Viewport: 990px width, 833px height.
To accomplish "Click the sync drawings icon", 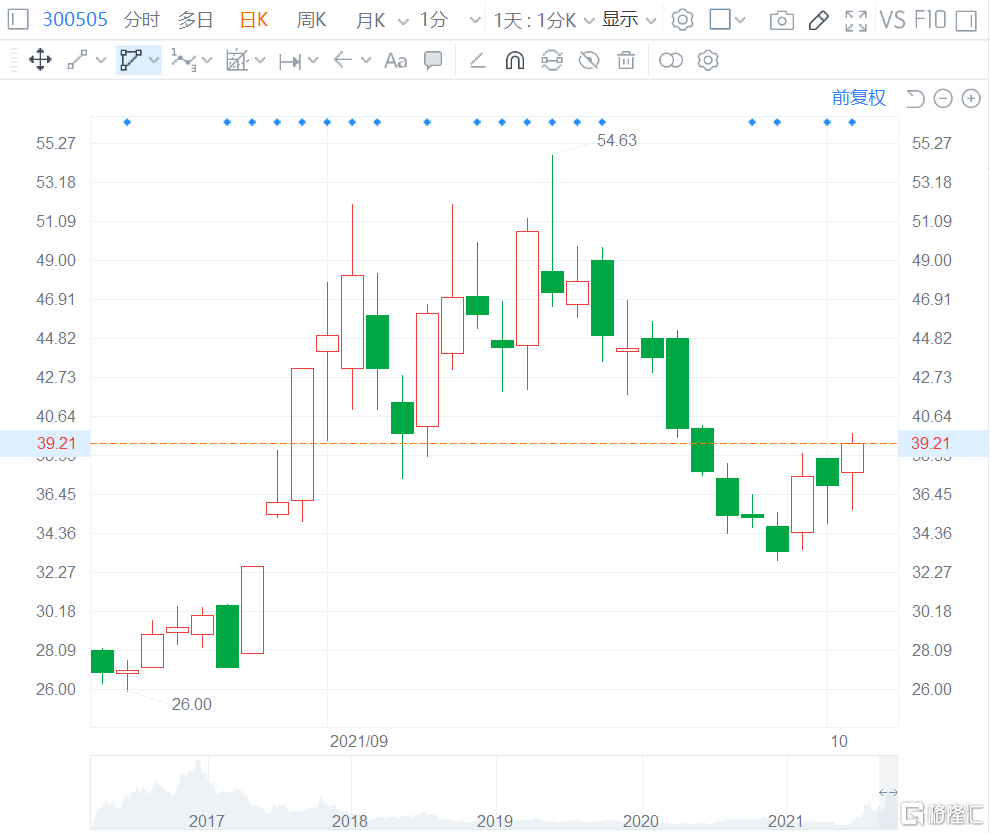I will tap(552, 61).
